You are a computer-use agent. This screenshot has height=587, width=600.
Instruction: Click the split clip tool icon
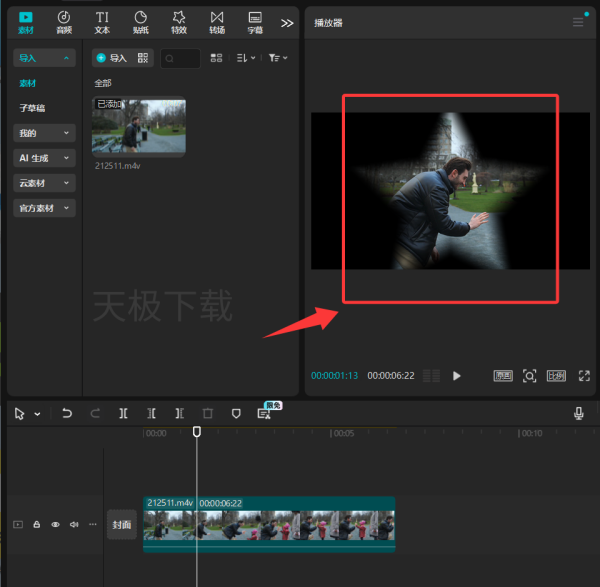(123, 413)
